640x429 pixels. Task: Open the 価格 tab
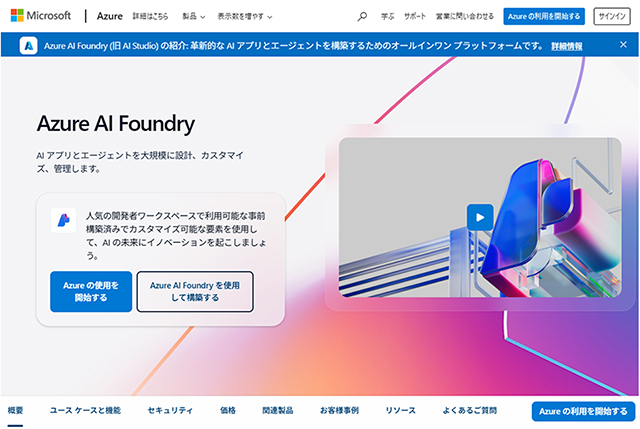click(x=228, y=411)
